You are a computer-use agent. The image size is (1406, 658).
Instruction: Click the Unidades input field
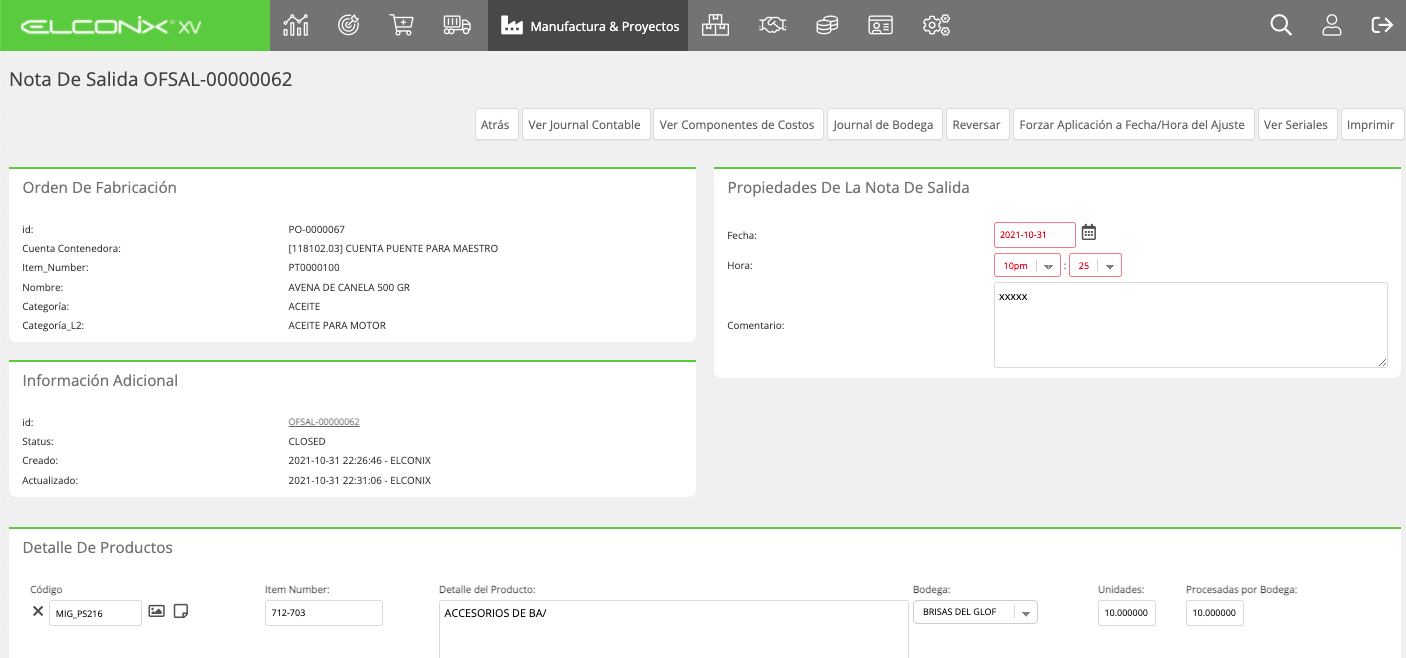click(1127, 613)
